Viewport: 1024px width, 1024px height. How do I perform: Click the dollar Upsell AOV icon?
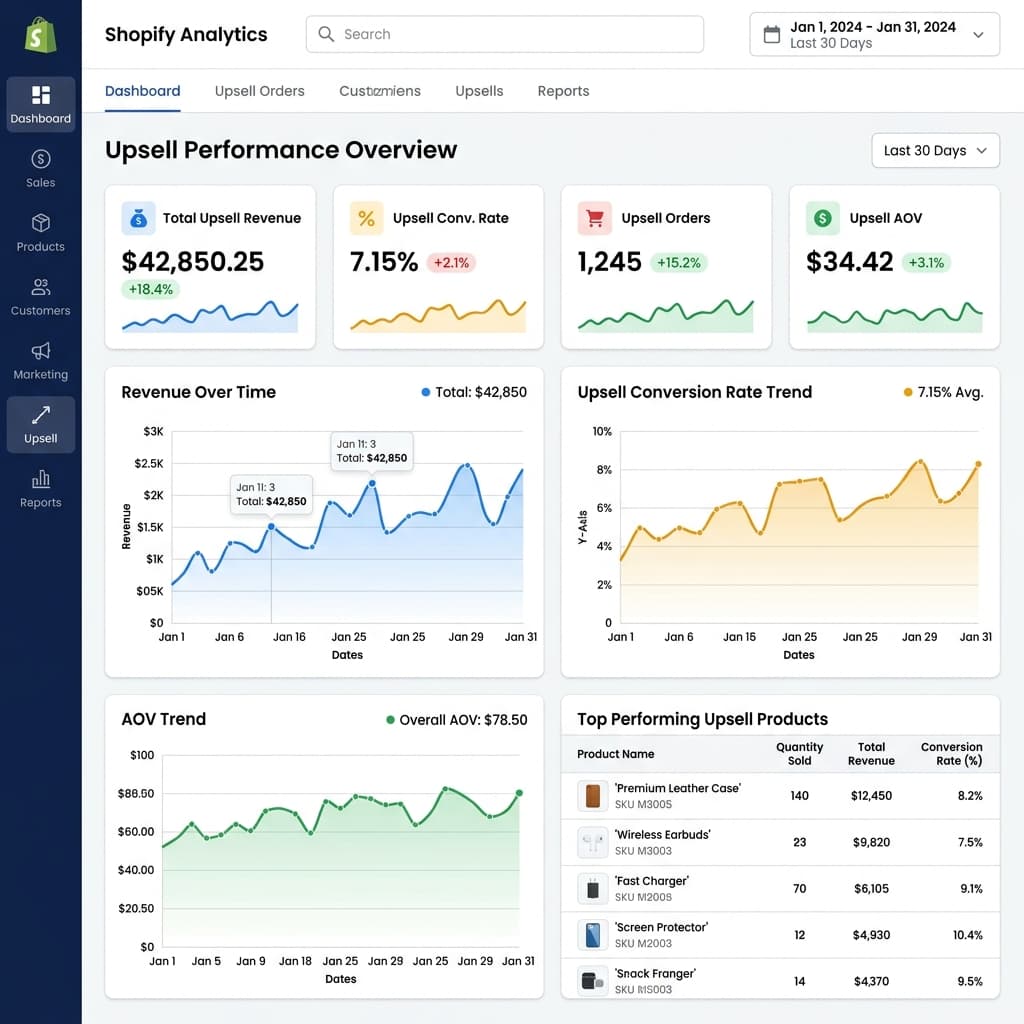tap(823, 218)
